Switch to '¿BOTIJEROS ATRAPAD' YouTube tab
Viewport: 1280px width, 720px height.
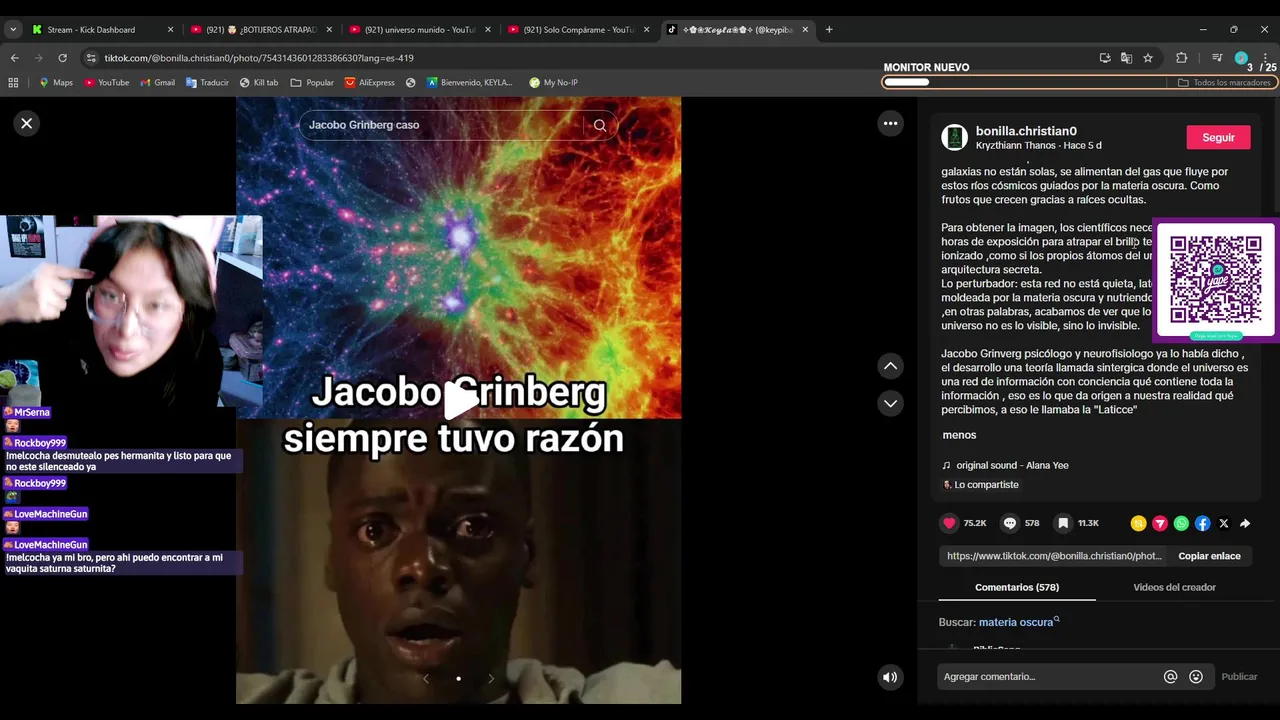pos(261,29)
